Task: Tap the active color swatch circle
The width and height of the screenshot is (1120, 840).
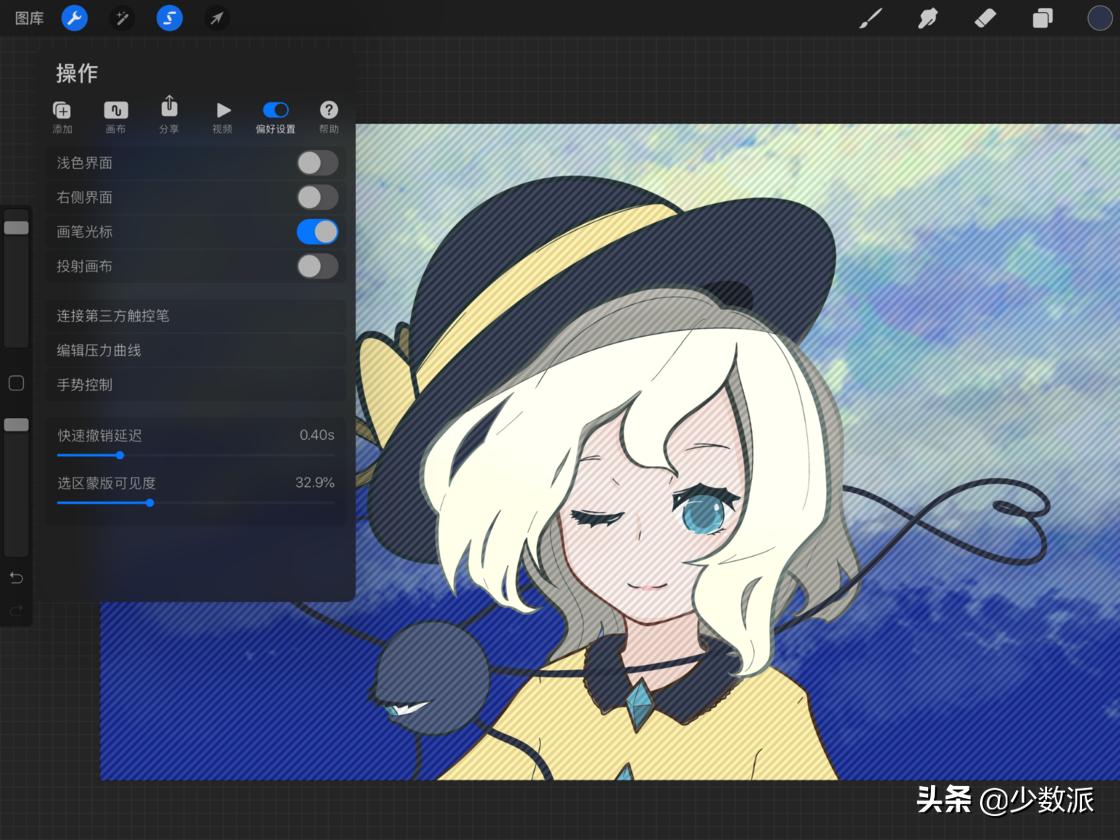Action: point(1098,18)
